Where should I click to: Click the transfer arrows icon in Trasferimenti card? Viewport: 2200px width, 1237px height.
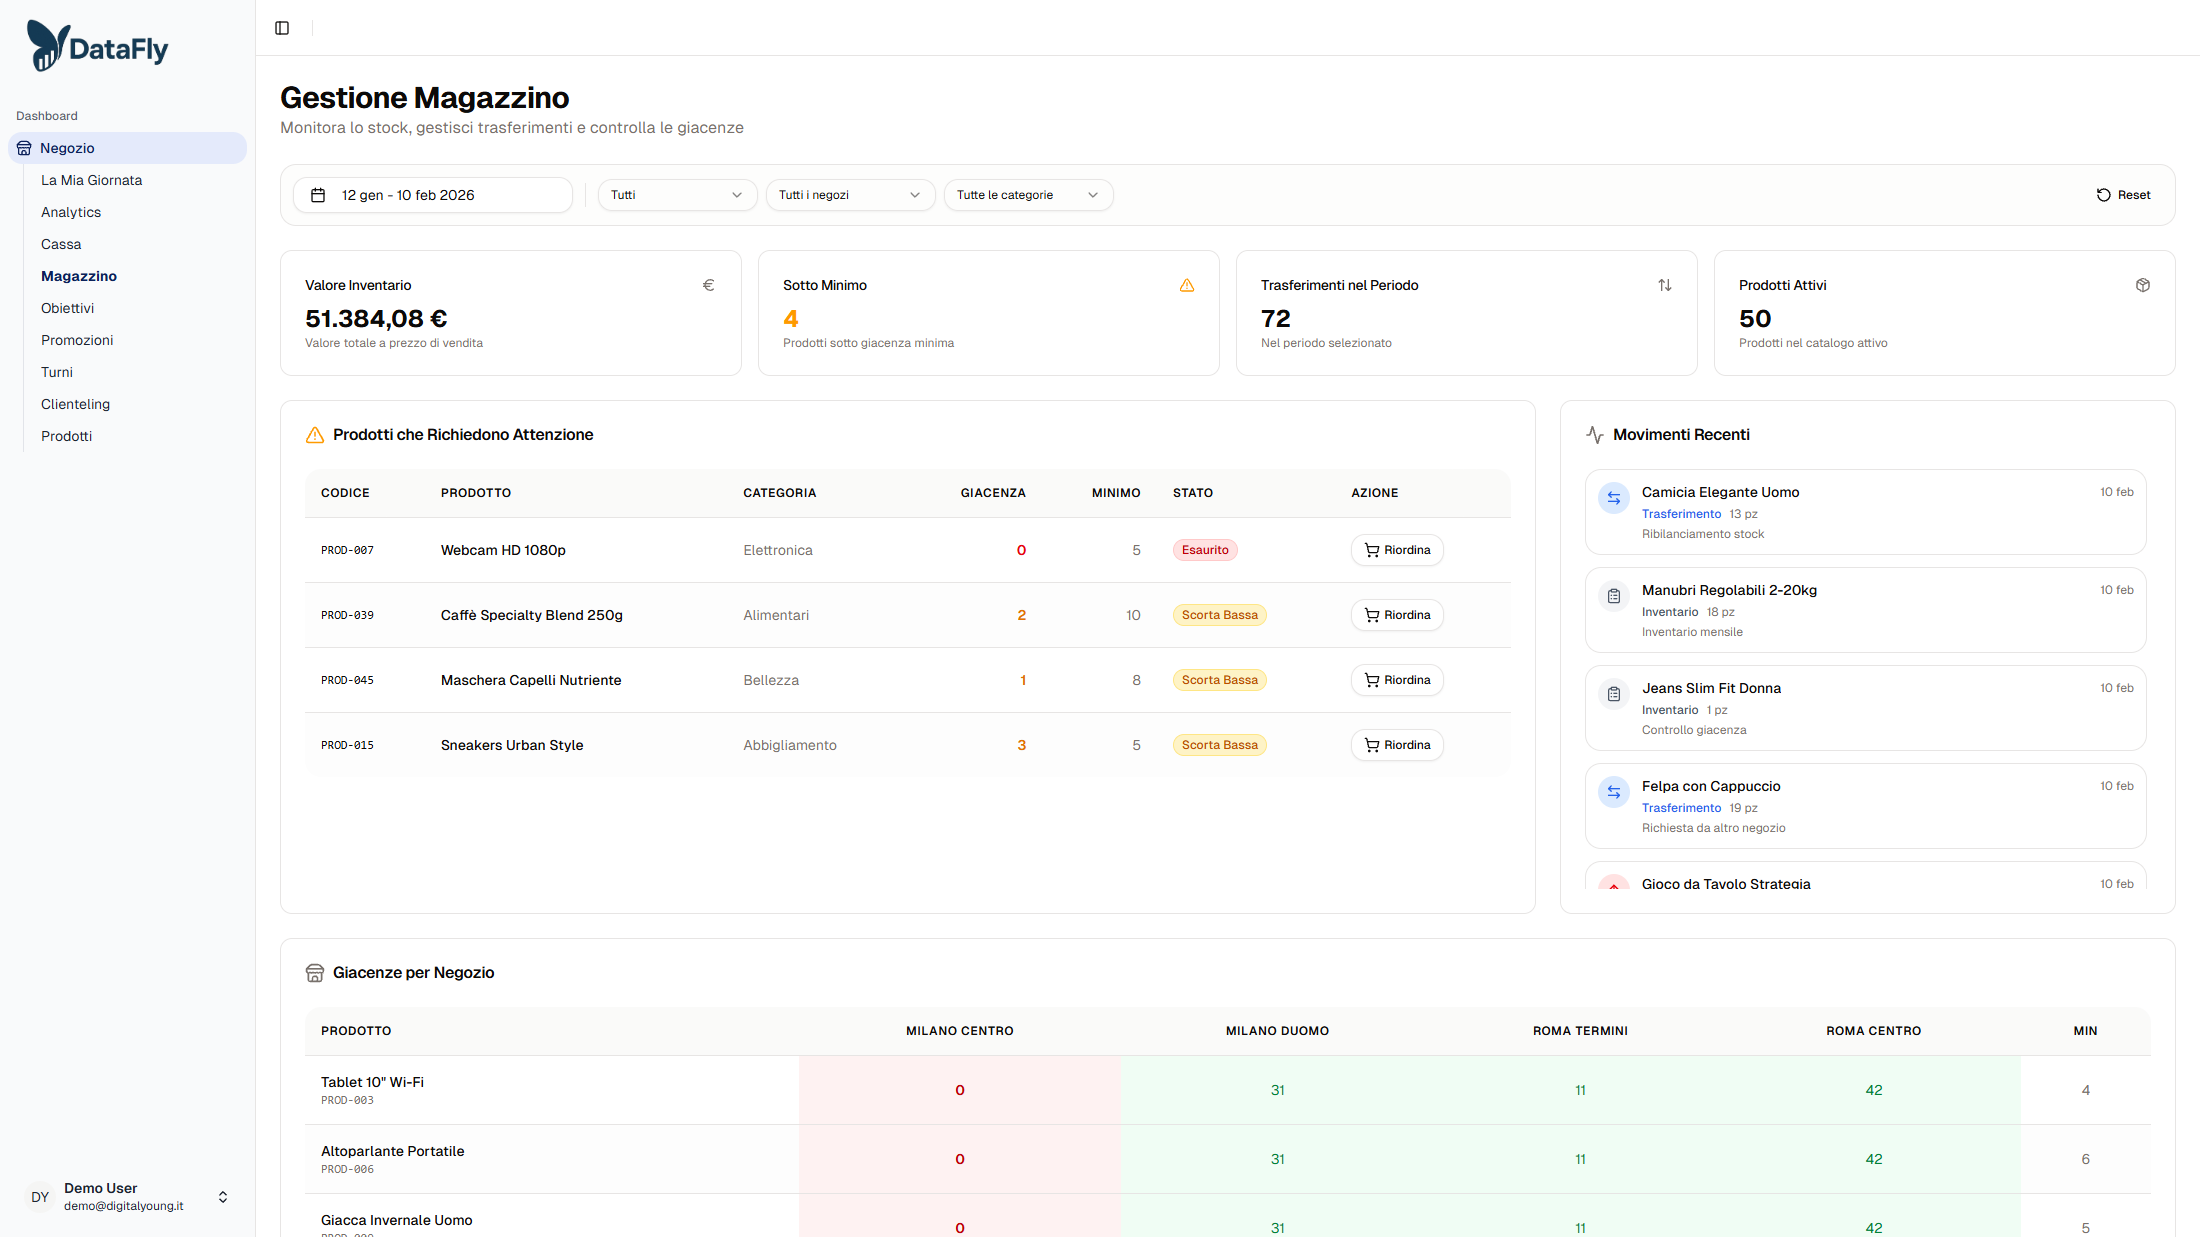click(x=1664, y=286)
